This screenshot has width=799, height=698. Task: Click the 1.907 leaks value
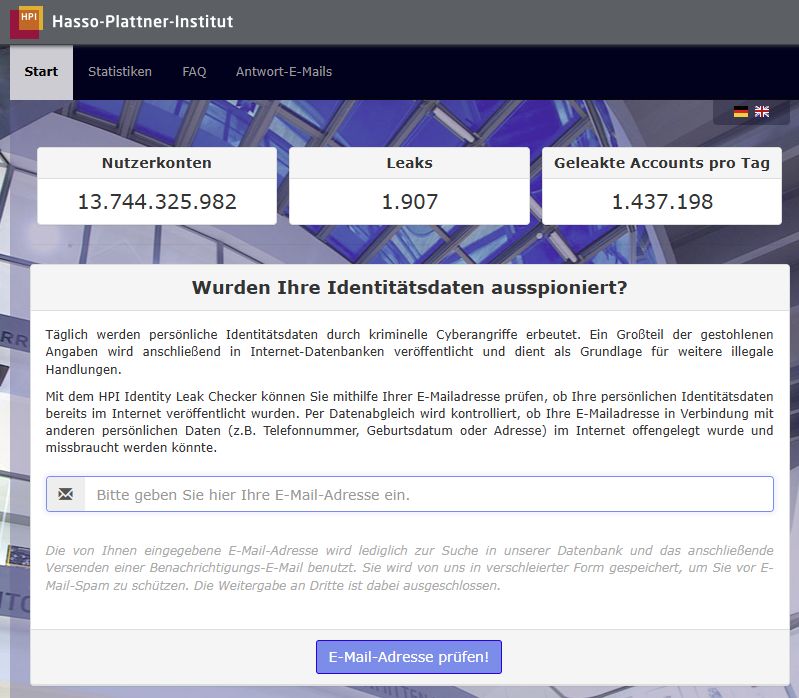[x=410, y=202]
